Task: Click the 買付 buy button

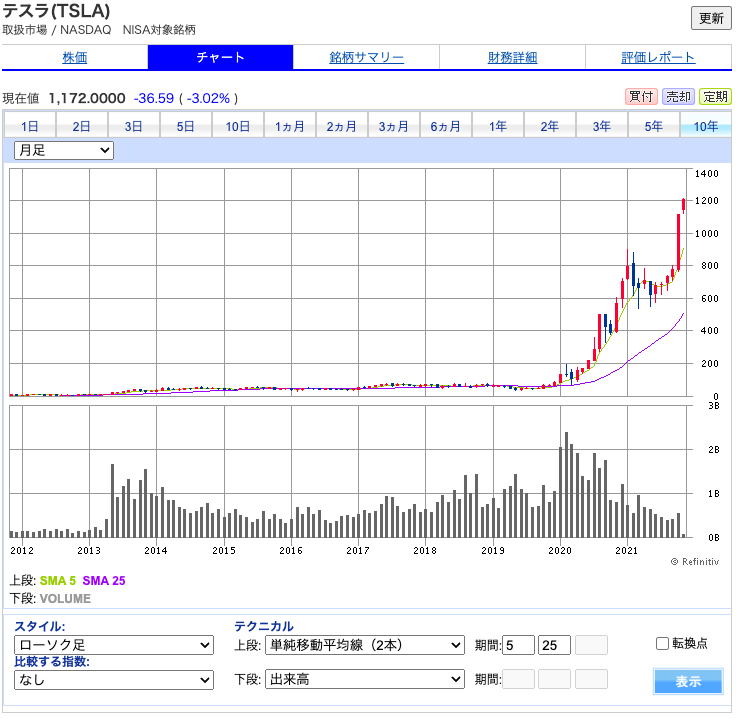Action: tap(641, 97)
